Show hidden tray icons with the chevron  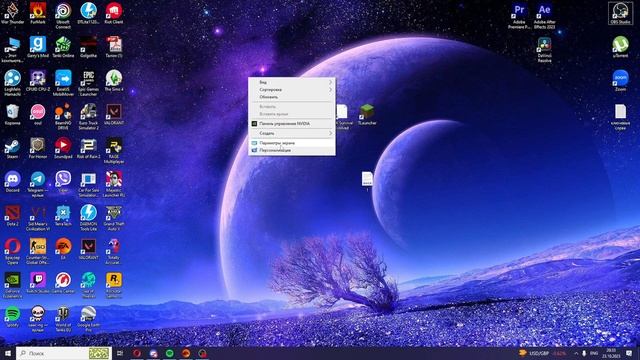[x=576, y=353]
